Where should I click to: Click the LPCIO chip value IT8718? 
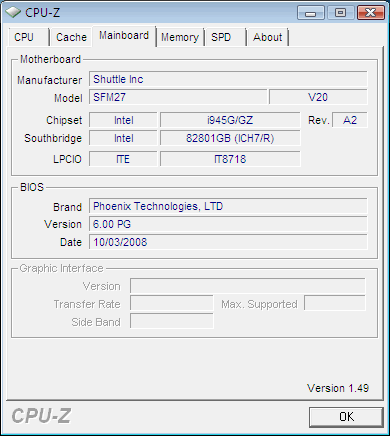[x=230, y=159]
